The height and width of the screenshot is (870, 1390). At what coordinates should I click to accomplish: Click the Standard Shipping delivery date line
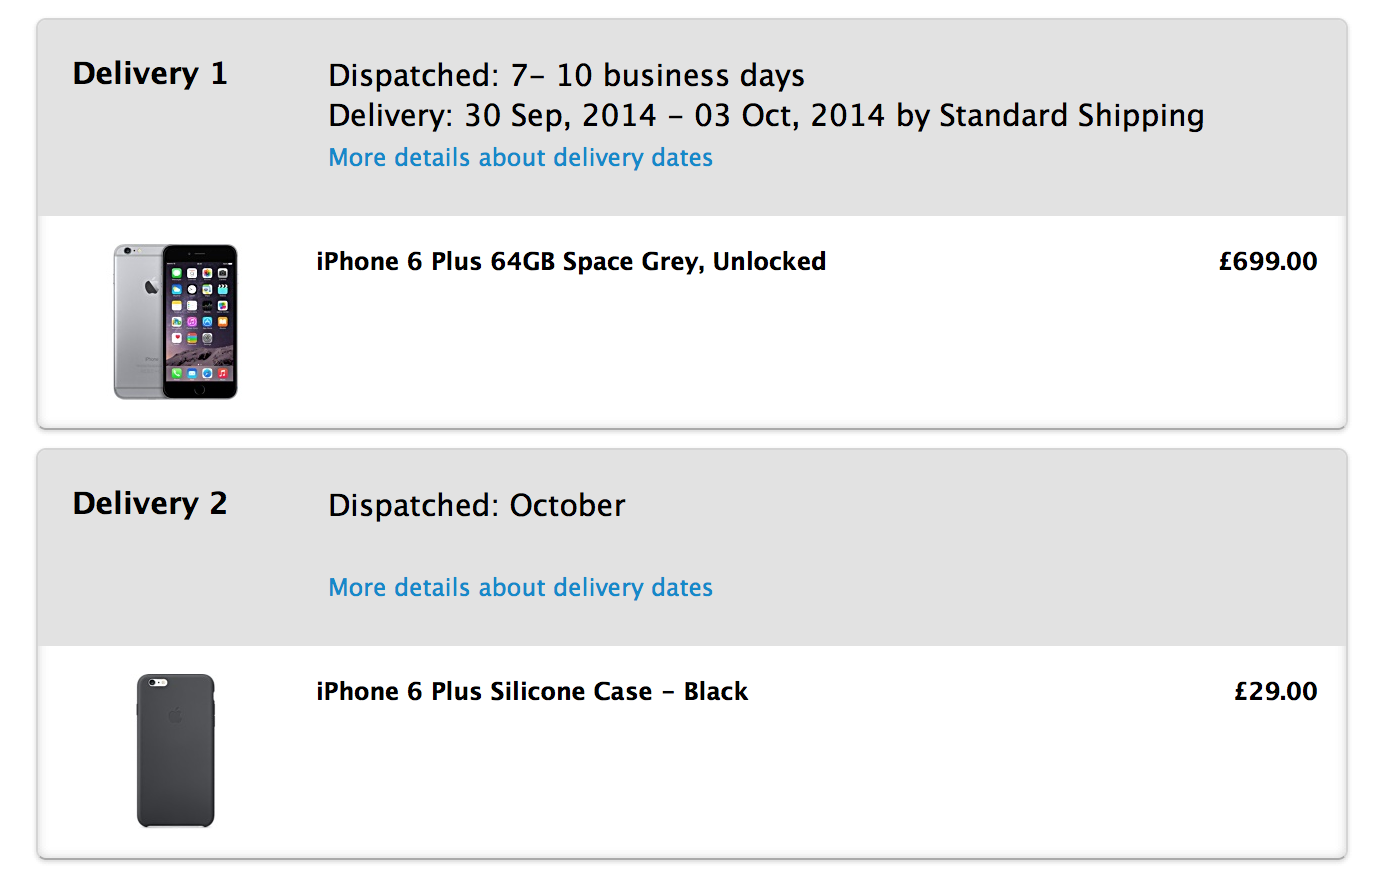point(767,116)
